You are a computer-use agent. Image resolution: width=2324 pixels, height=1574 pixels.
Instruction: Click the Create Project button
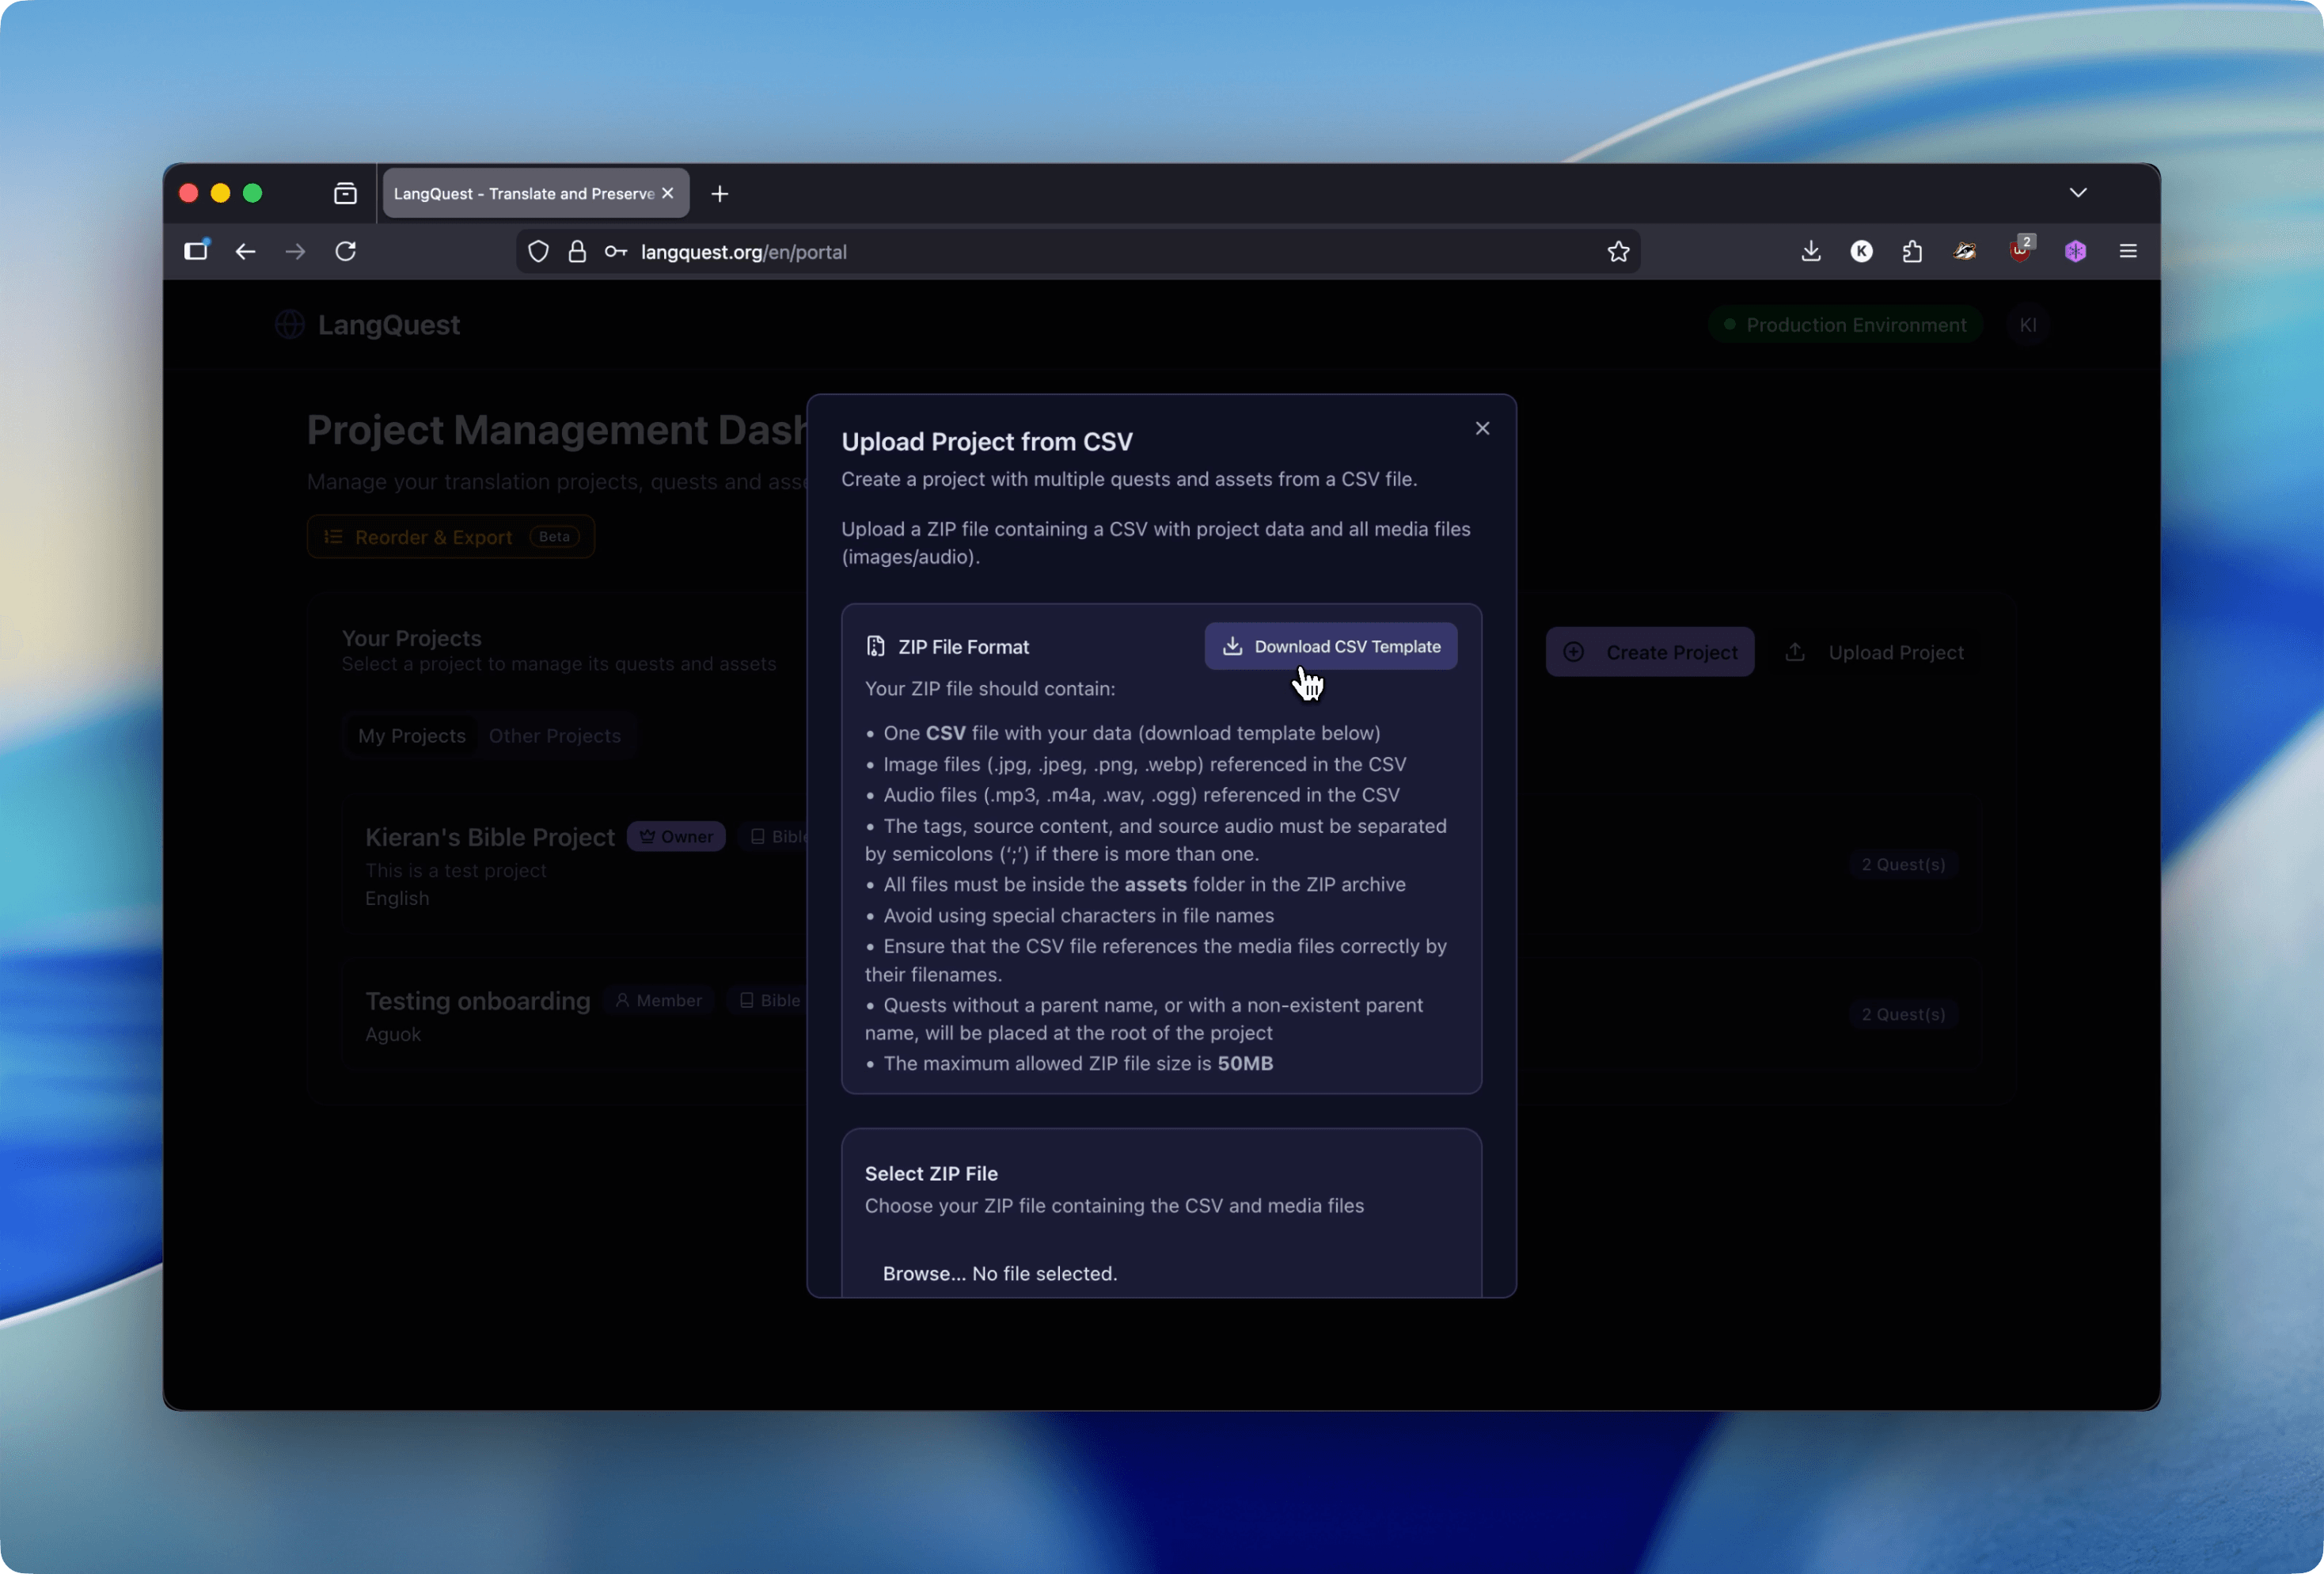coord(1650,652)
